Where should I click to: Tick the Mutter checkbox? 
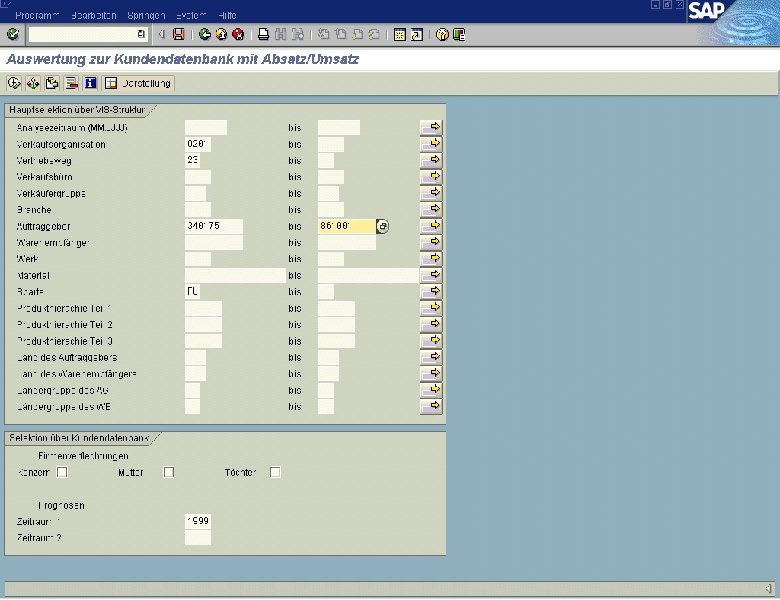pyautogui.click(x=169, y=472)
